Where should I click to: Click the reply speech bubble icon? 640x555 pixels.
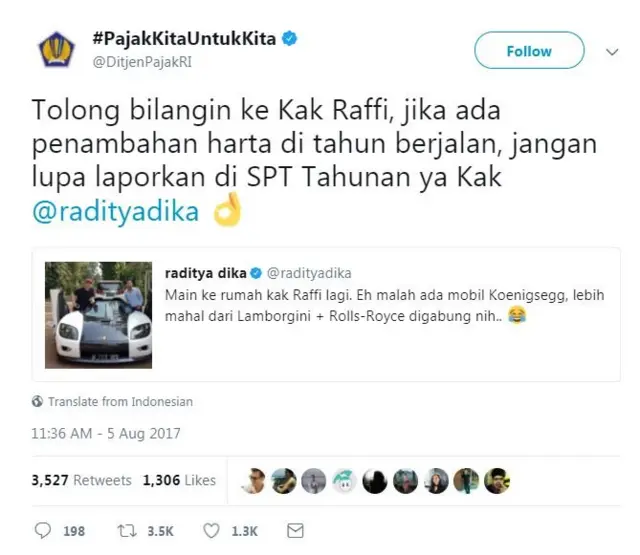(42, 531)
